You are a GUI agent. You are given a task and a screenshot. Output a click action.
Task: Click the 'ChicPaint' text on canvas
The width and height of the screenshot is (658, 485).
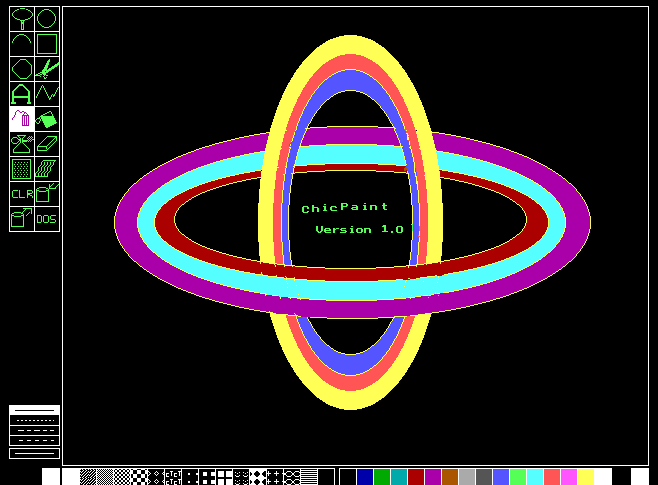point(345,207)
